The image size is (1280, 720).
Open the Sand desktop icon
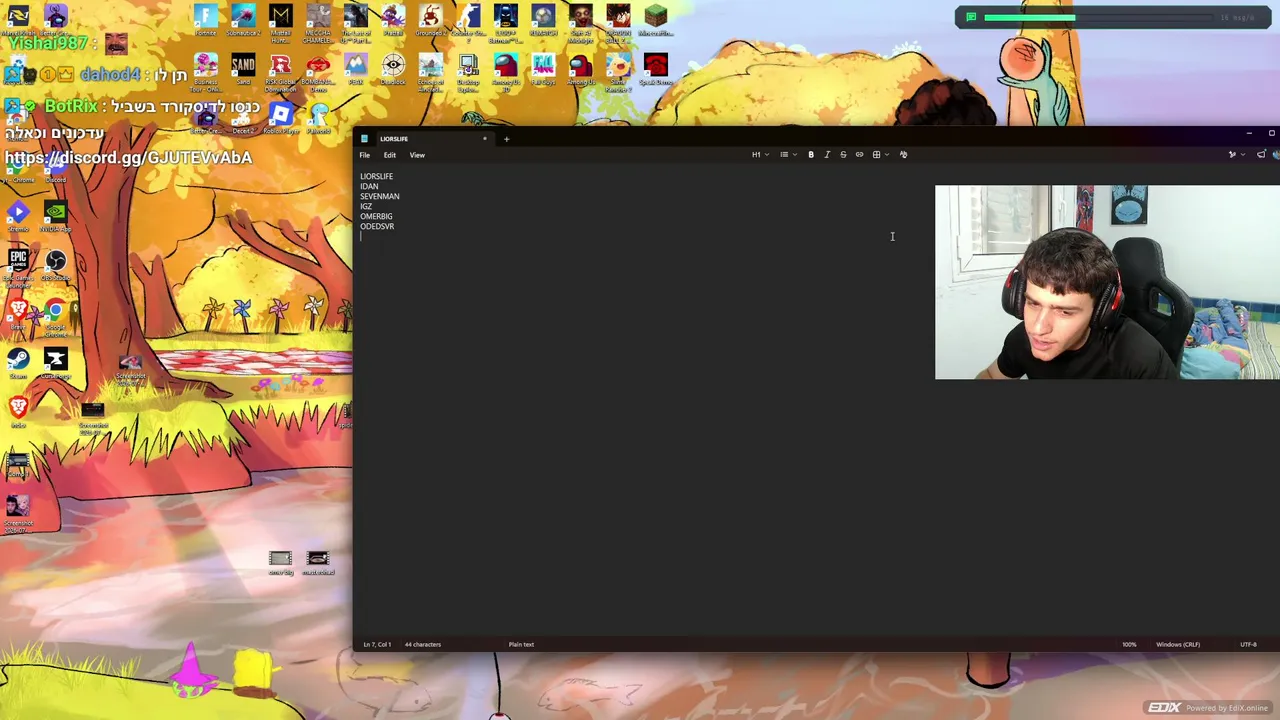click(243, 70)
